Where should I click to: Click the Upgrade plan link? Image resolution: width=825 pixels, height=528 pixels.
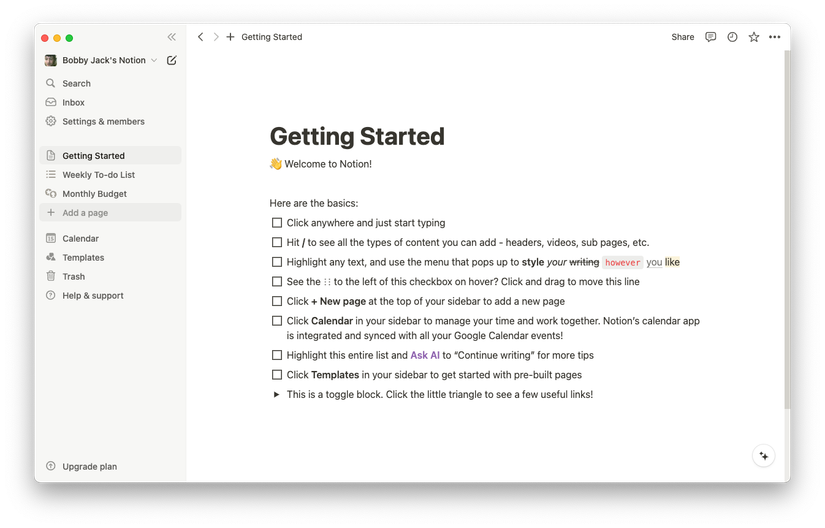(x=89, y=467)
